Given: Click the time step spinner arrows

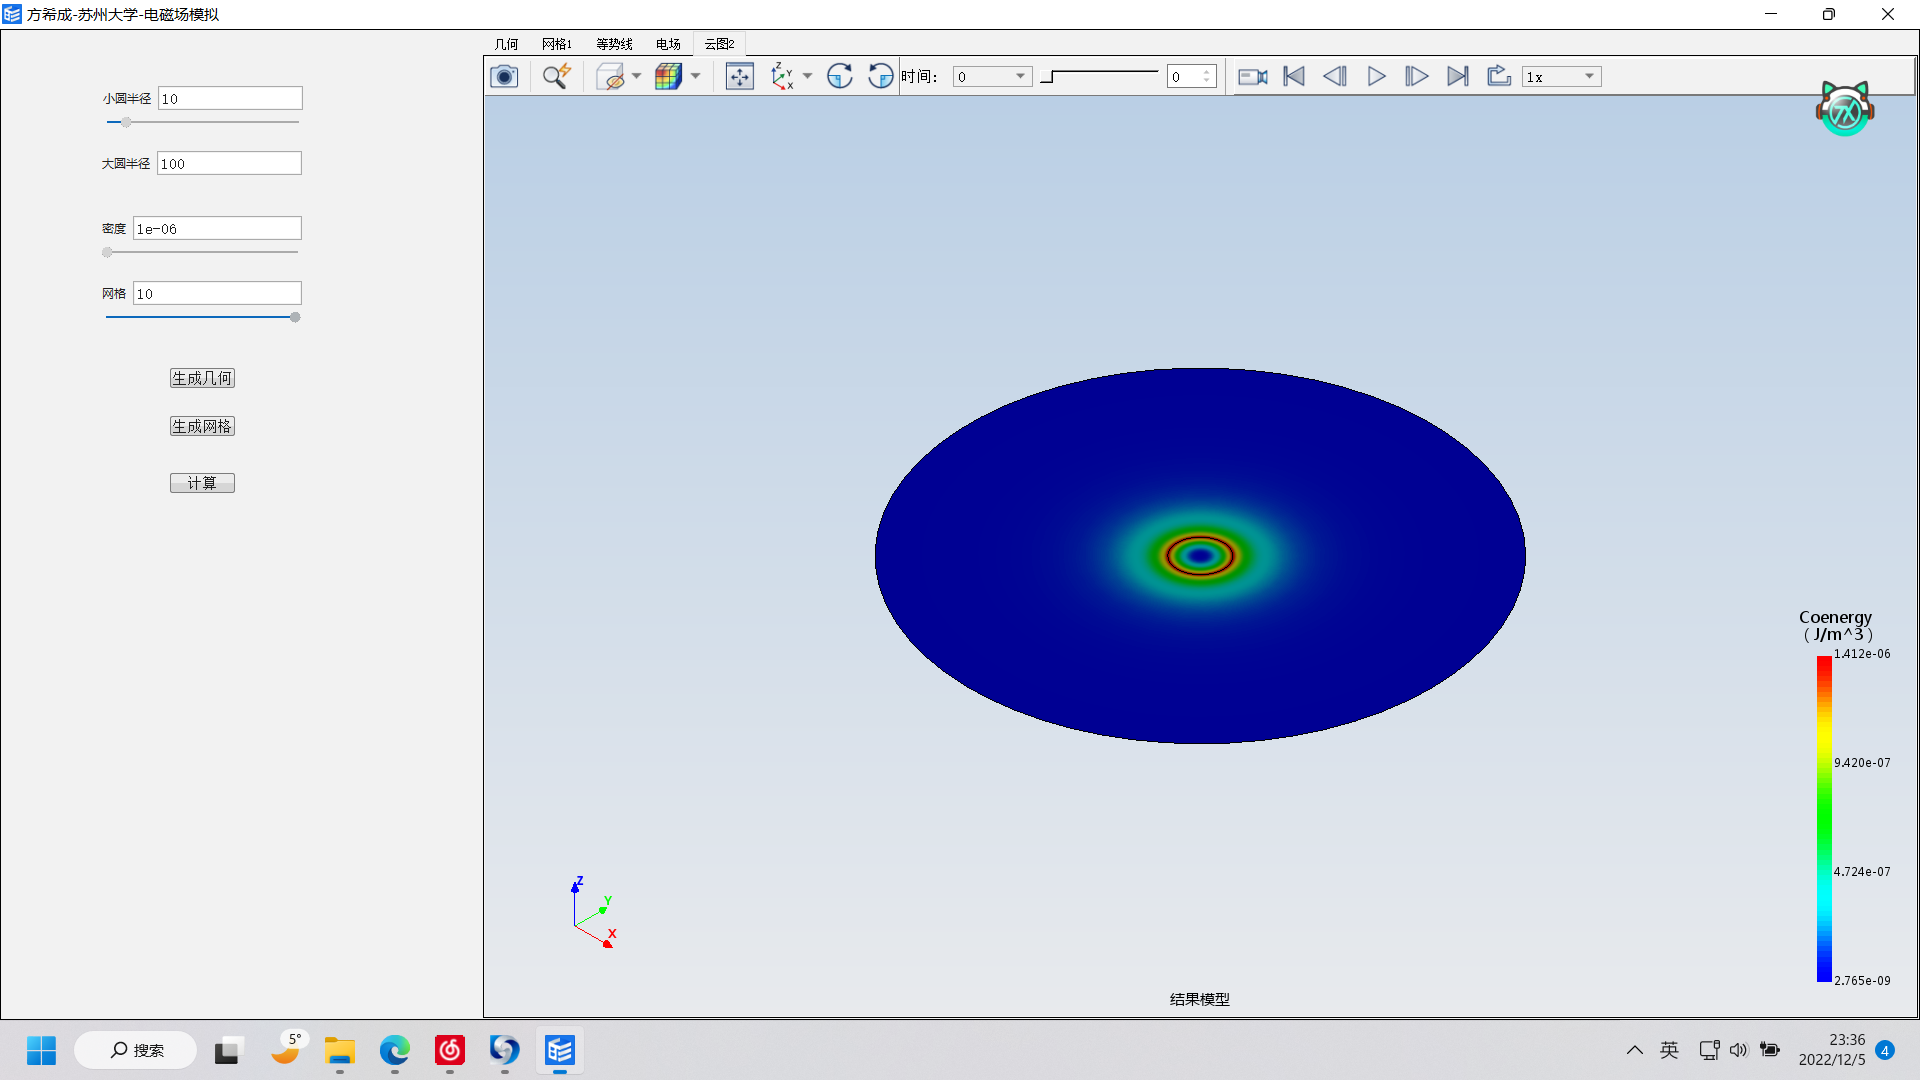Looking at the screenshot, I should [1207, 77].
